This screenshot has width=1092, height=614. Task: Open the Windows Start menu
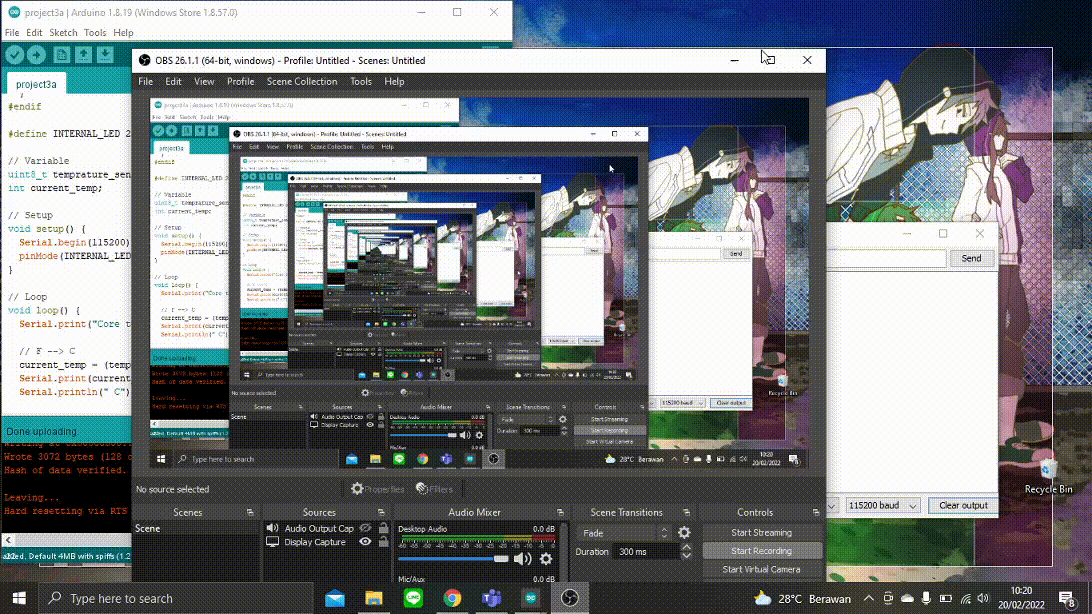pyautogui.click(x=19, y=598)
